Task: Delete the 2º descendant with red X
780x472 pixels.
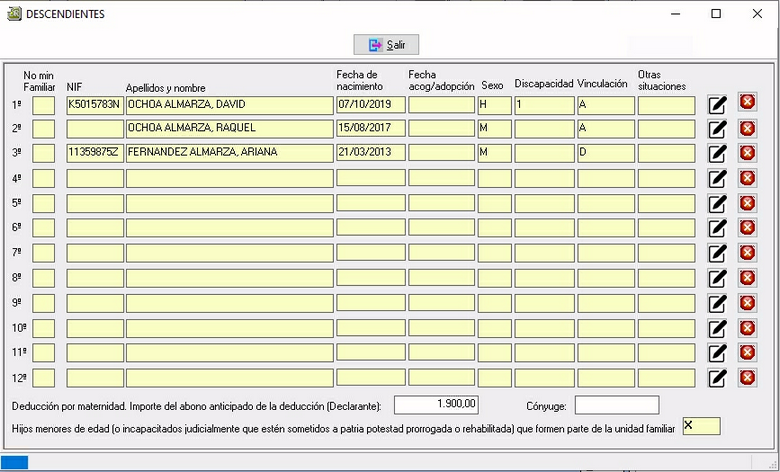Action: (747, 128)
